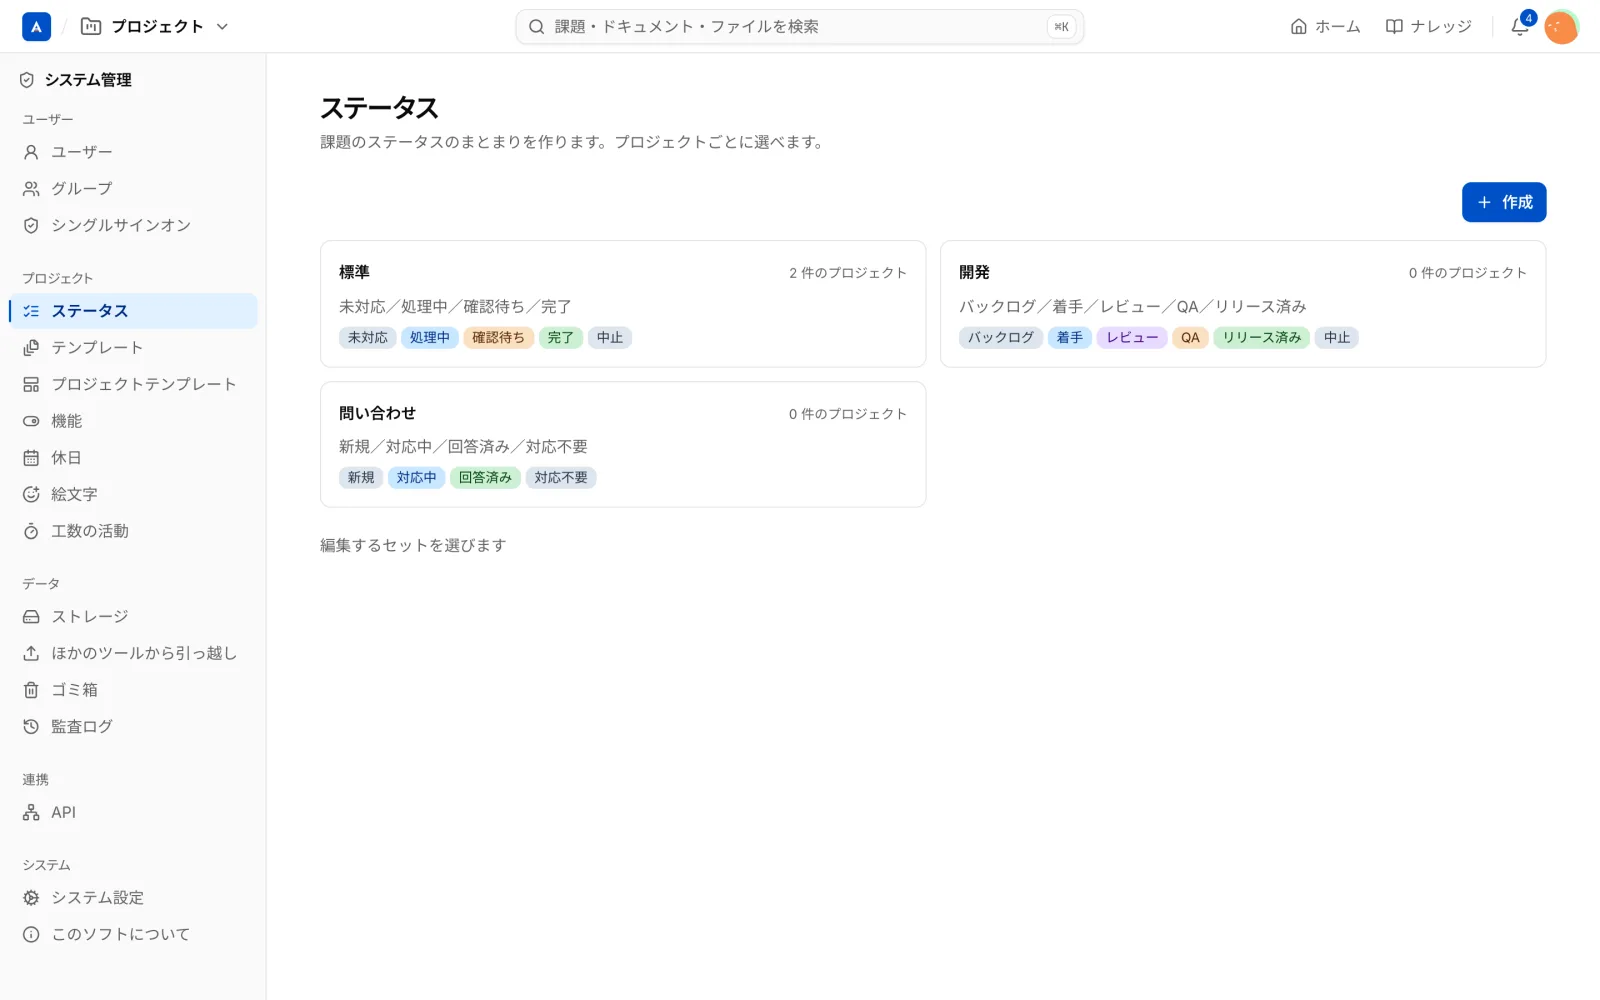1600x1000 pixels.
Task: Select the 開発 status set card
Action: click(x=1243, y=304)
